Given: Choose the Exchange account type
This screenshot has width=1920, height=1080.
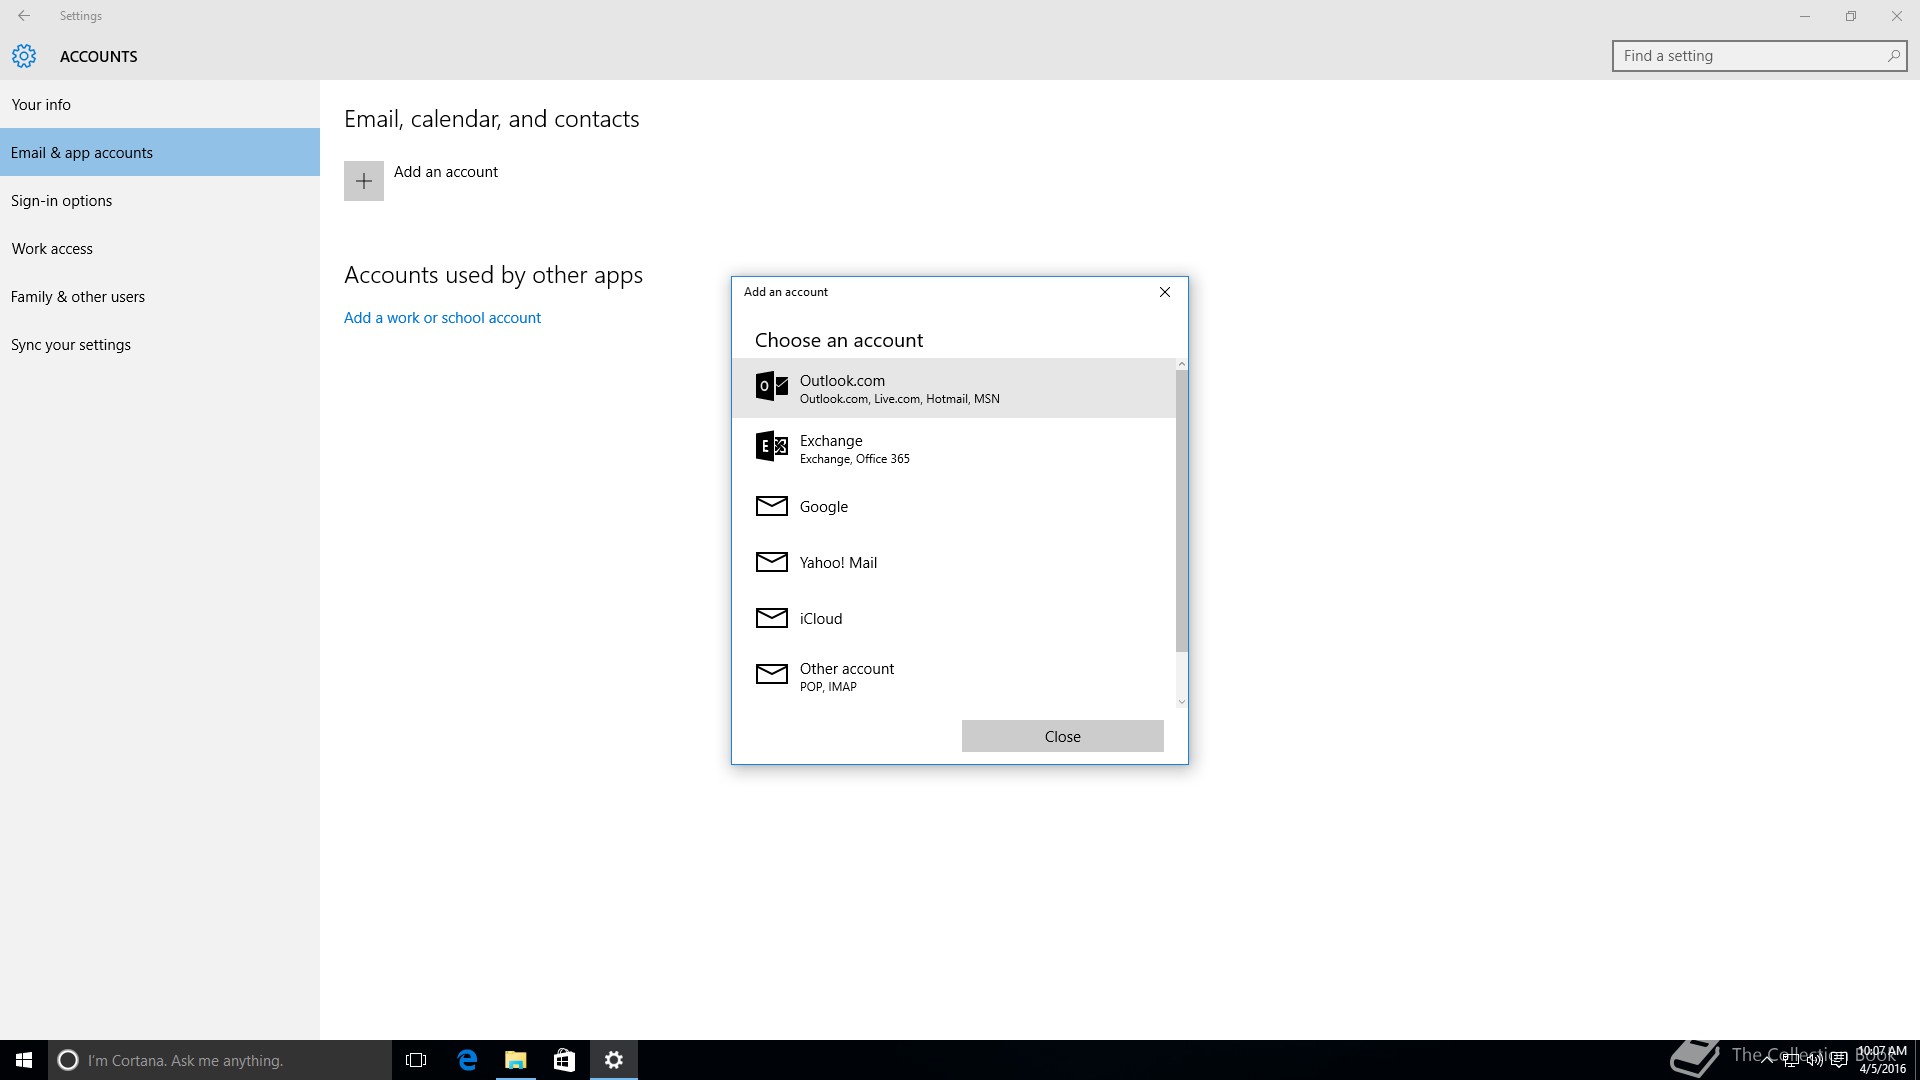Looking at the screenshot, I should (x=954, y=448).
